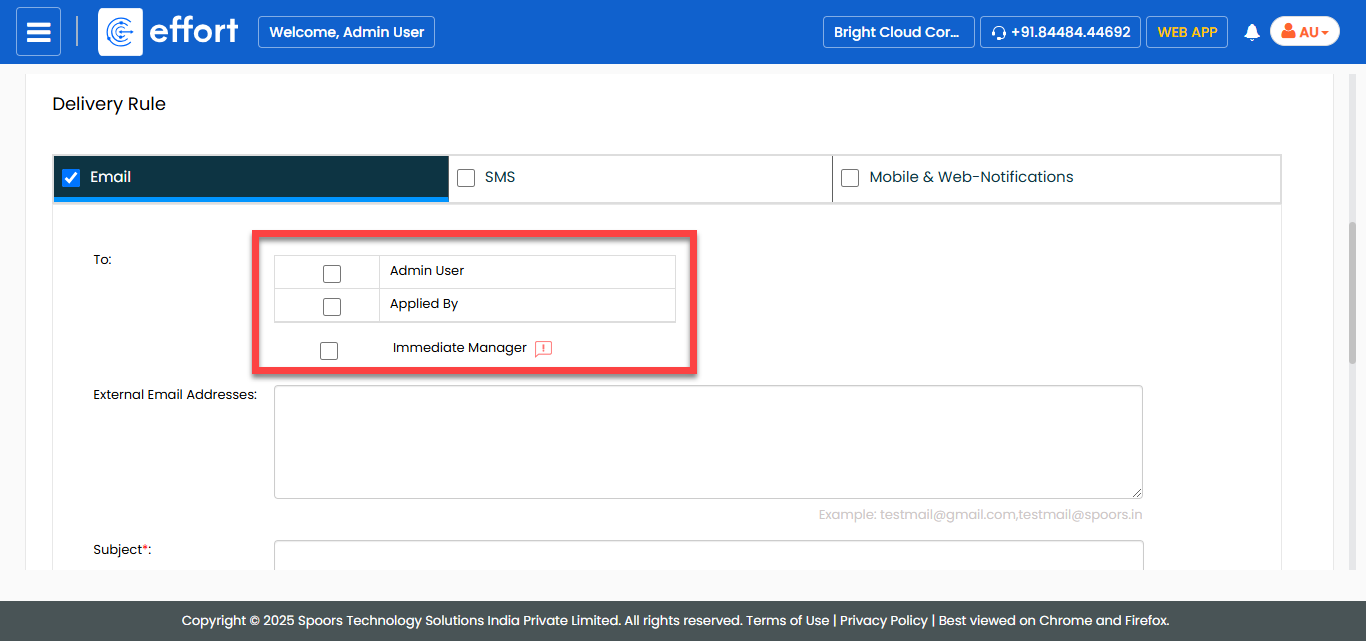1366x641 pixels.
Task: Open the Bright Cloud Cor... company selector
Action: point(897,32)
